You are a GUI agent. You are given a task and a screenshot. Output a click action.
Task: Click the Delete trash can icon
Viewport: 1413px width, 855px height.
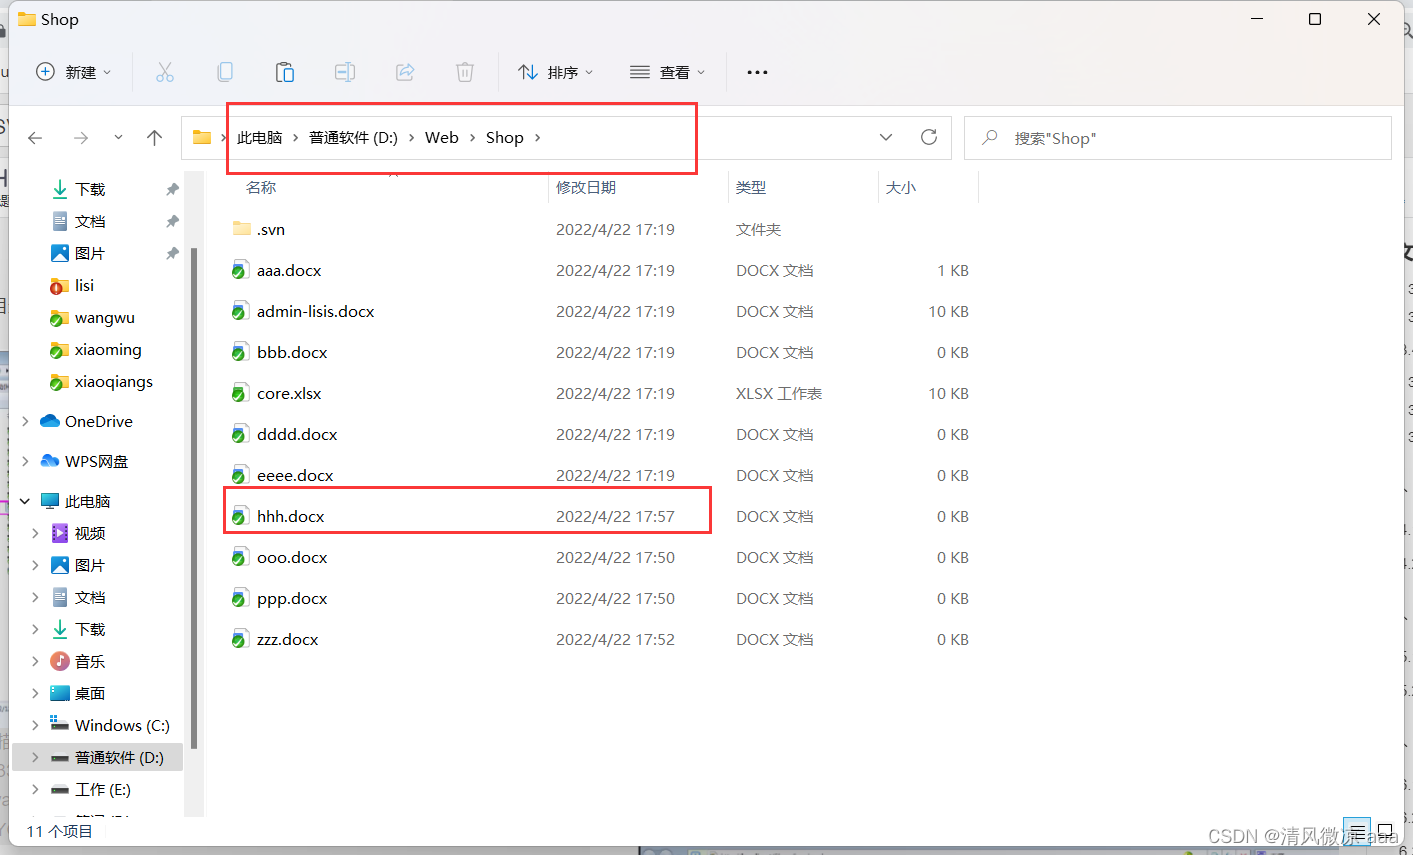465,72
